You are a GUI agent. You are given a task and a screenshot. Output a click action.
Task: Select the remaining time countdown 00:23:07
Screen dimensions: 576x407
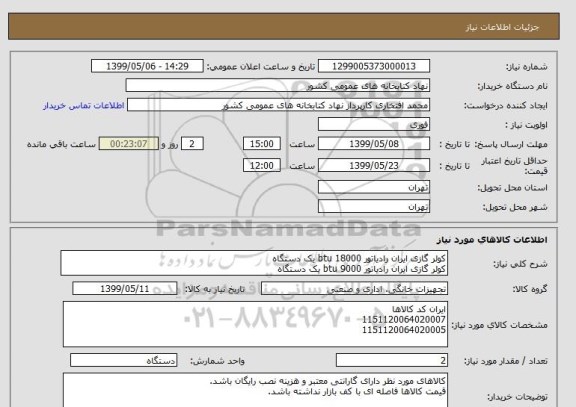click(129, 144)
